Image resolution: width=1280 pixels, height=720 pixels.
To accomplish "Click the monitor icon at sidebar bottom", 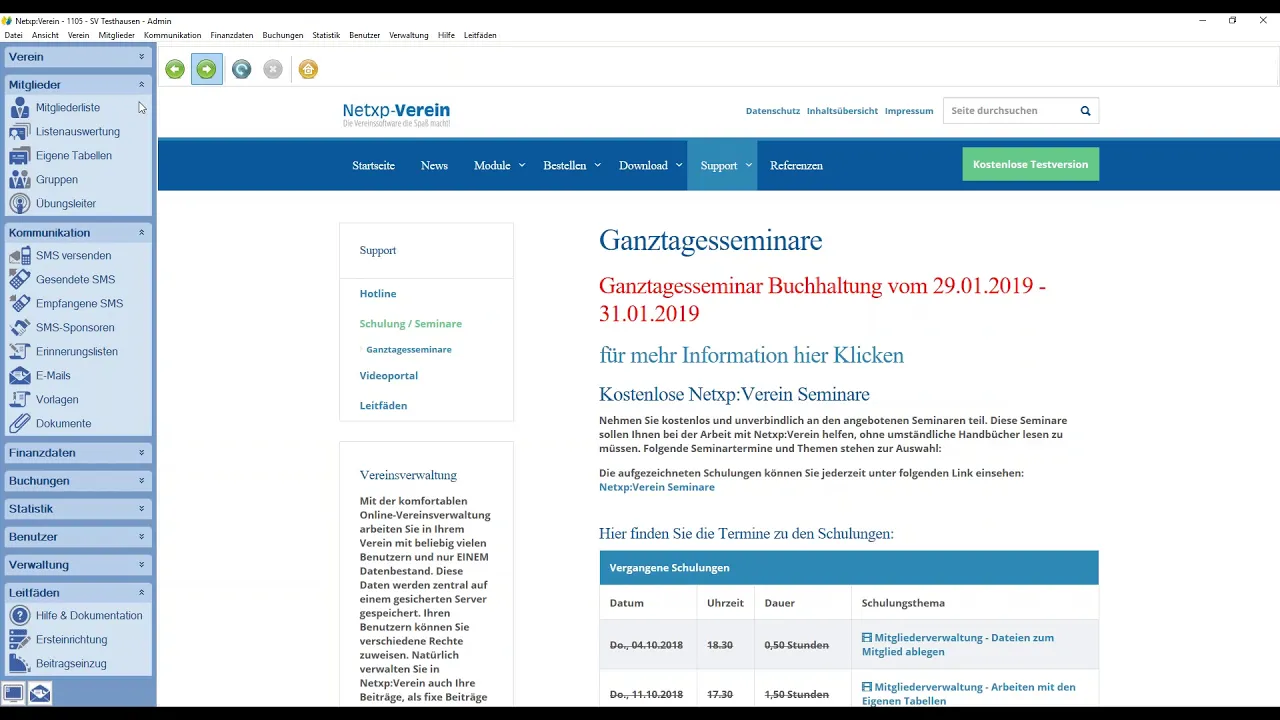I will click(x=14, y=693).
